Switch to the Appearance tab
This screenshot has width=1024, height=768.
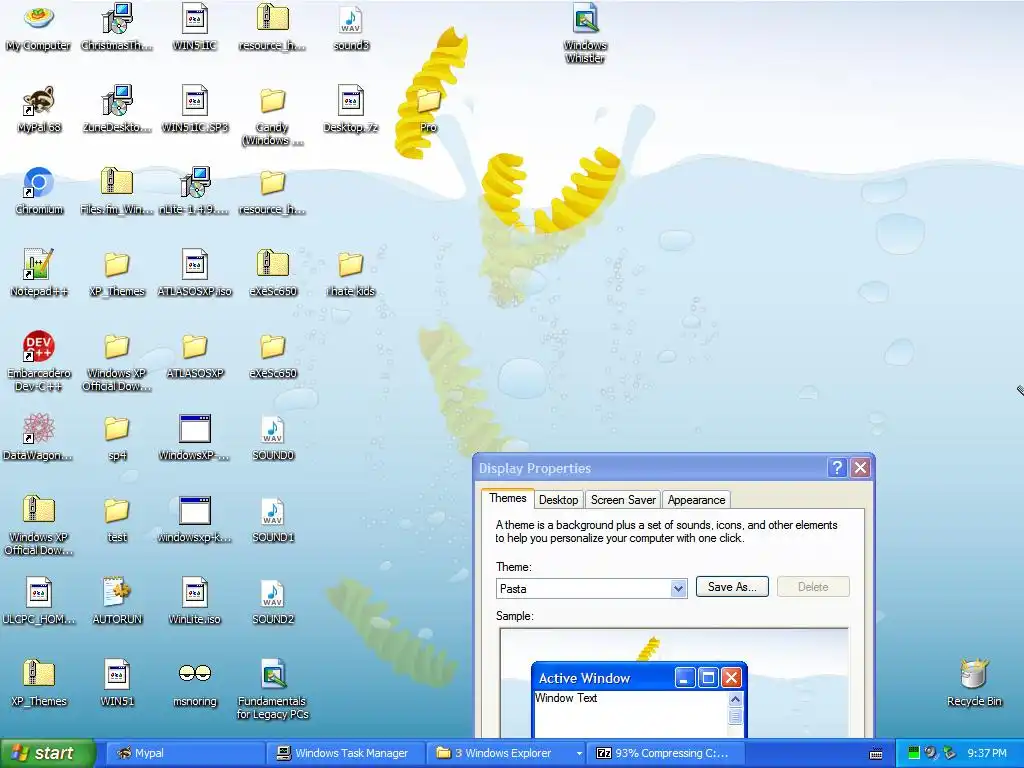(696, 500)
